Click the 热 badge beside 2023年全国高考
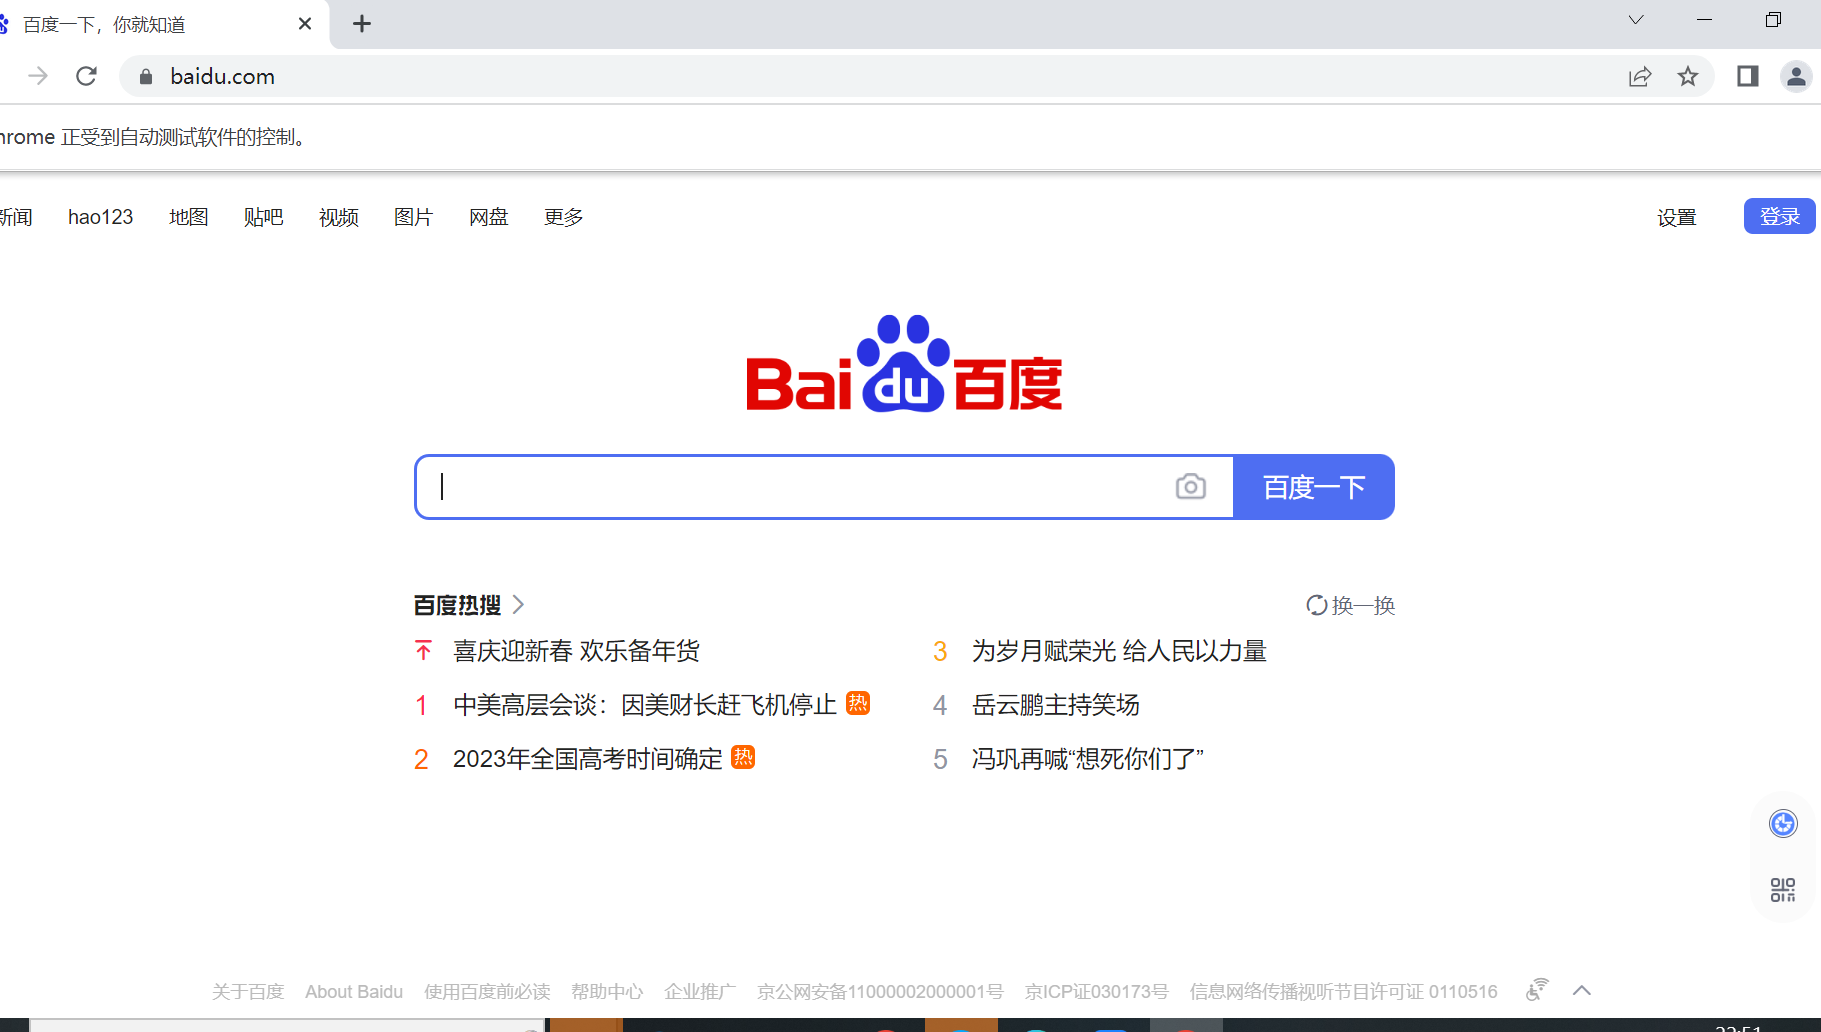Viewport: 1821px width, 1032px height. [x=743, y=757]
